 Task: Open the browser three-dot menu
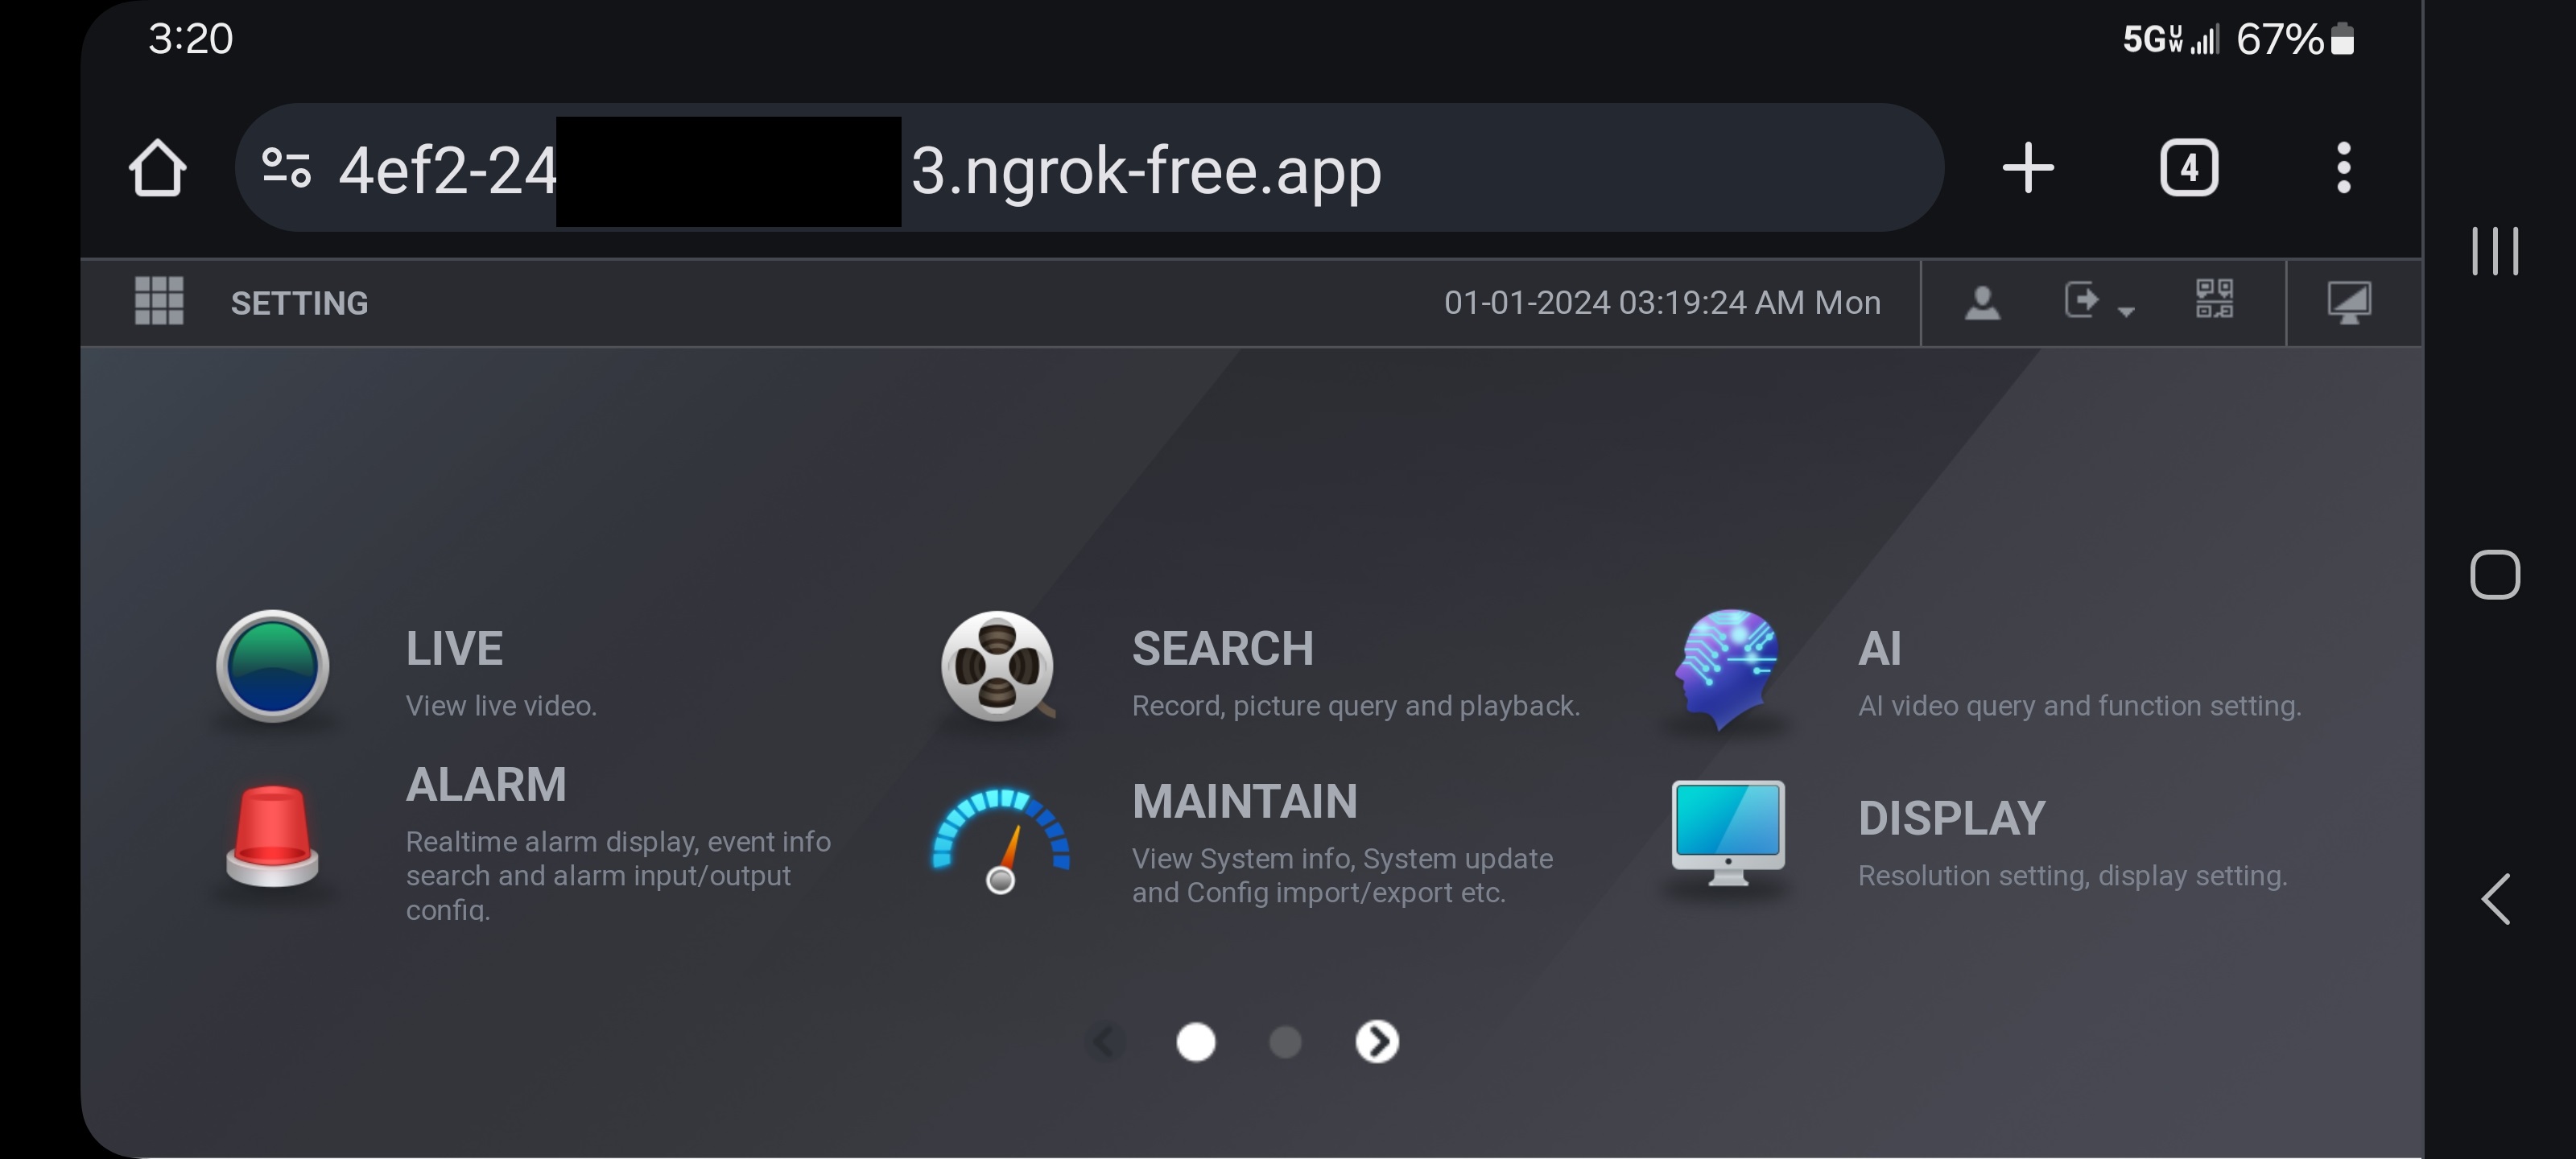click(2343, 167)
